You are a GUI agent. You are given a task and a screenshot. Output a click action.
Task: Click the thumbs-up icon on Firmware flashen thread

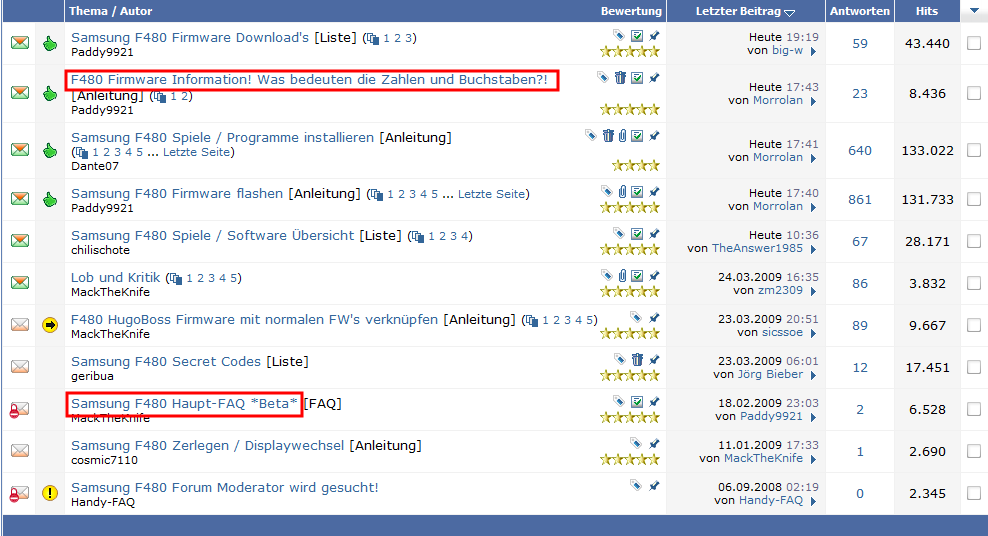click(x=50, y=200)
